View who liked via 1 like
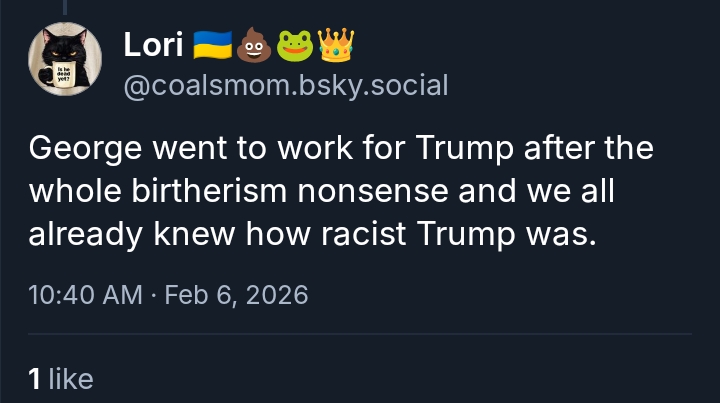The image size is (720, 403). 61,378
